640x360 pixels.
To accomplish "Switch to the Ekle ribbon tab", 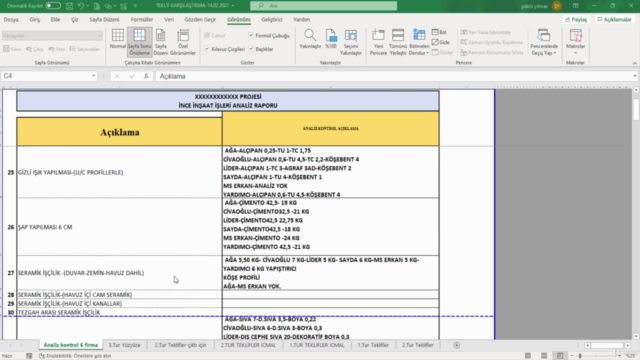I will click(55, 20).
